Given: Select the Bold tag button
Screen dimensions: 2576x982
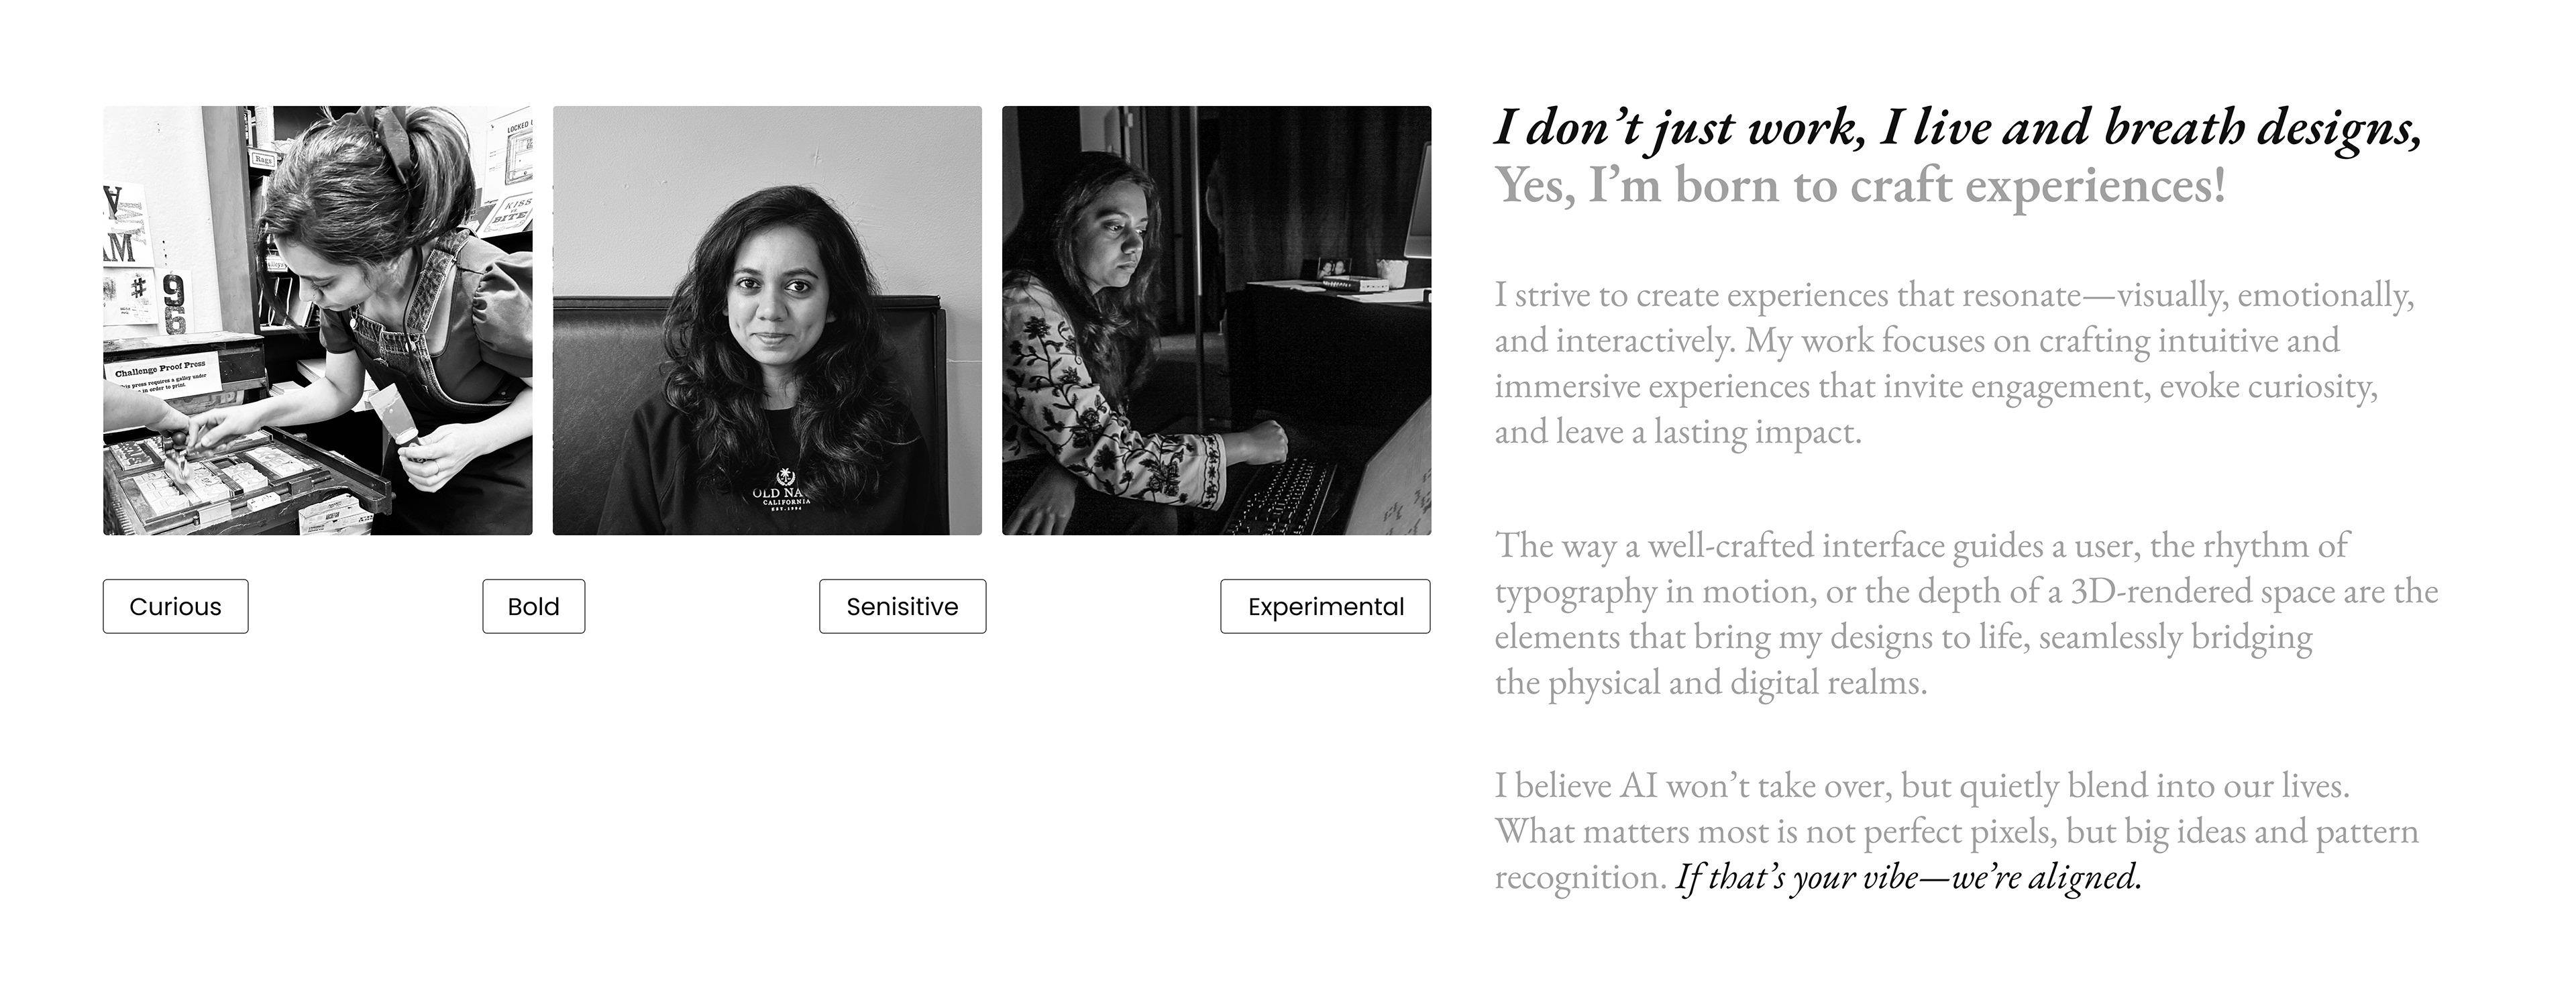Looking at the screenshot, I should point(533,606).
